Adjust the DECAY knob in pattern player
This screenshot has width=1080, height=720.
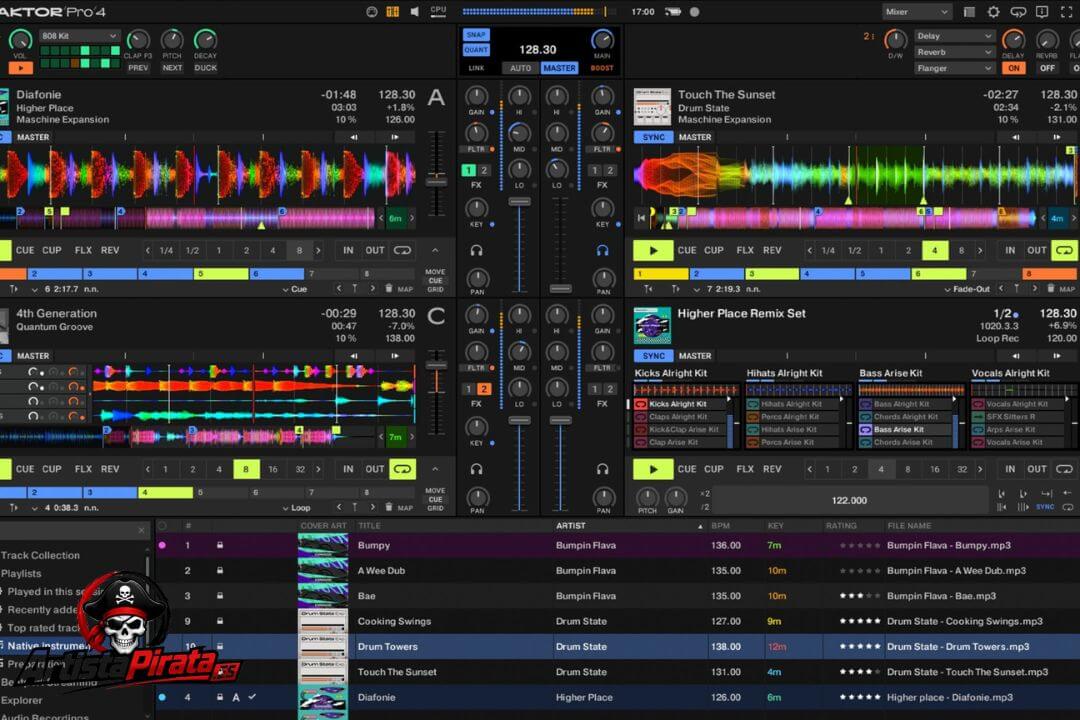tap(205, 40)
